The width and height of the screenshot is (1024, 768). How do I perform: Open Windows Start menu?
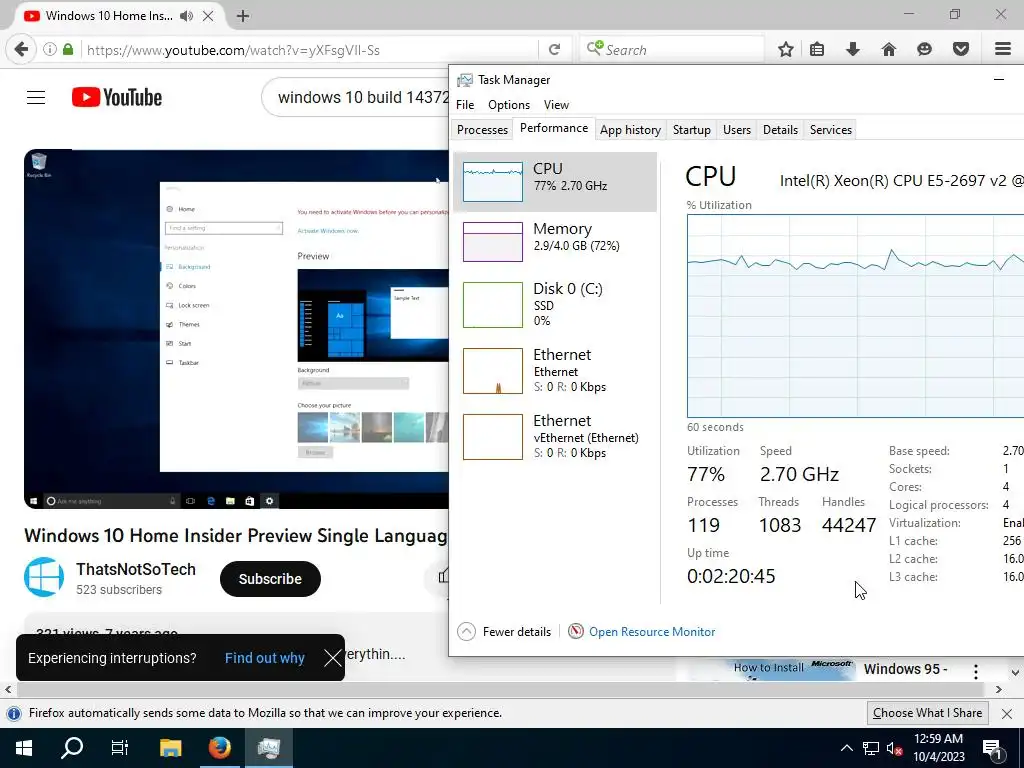click(24, 748)
